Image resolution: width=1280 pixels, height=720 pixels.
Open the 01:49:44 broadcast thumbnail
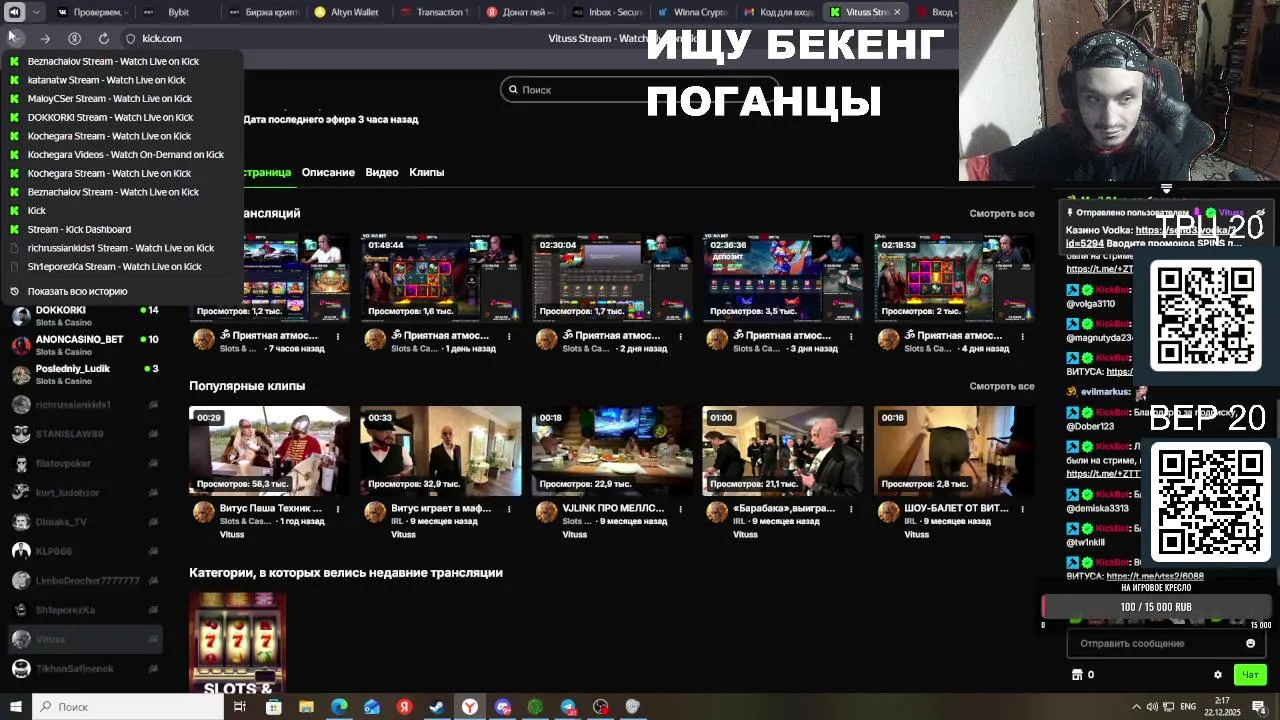coord(440,278)
